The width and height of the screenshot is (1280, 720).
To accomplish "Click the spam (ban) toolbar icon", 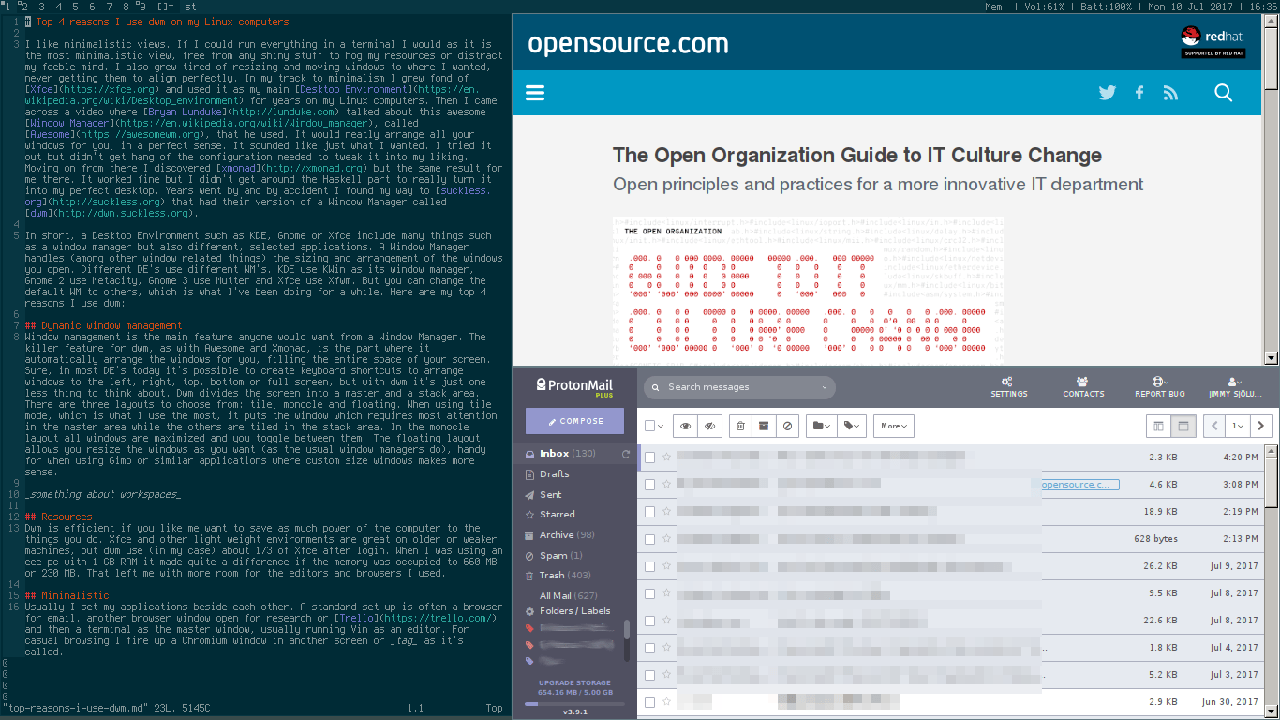I will click(x=788, y=426).
